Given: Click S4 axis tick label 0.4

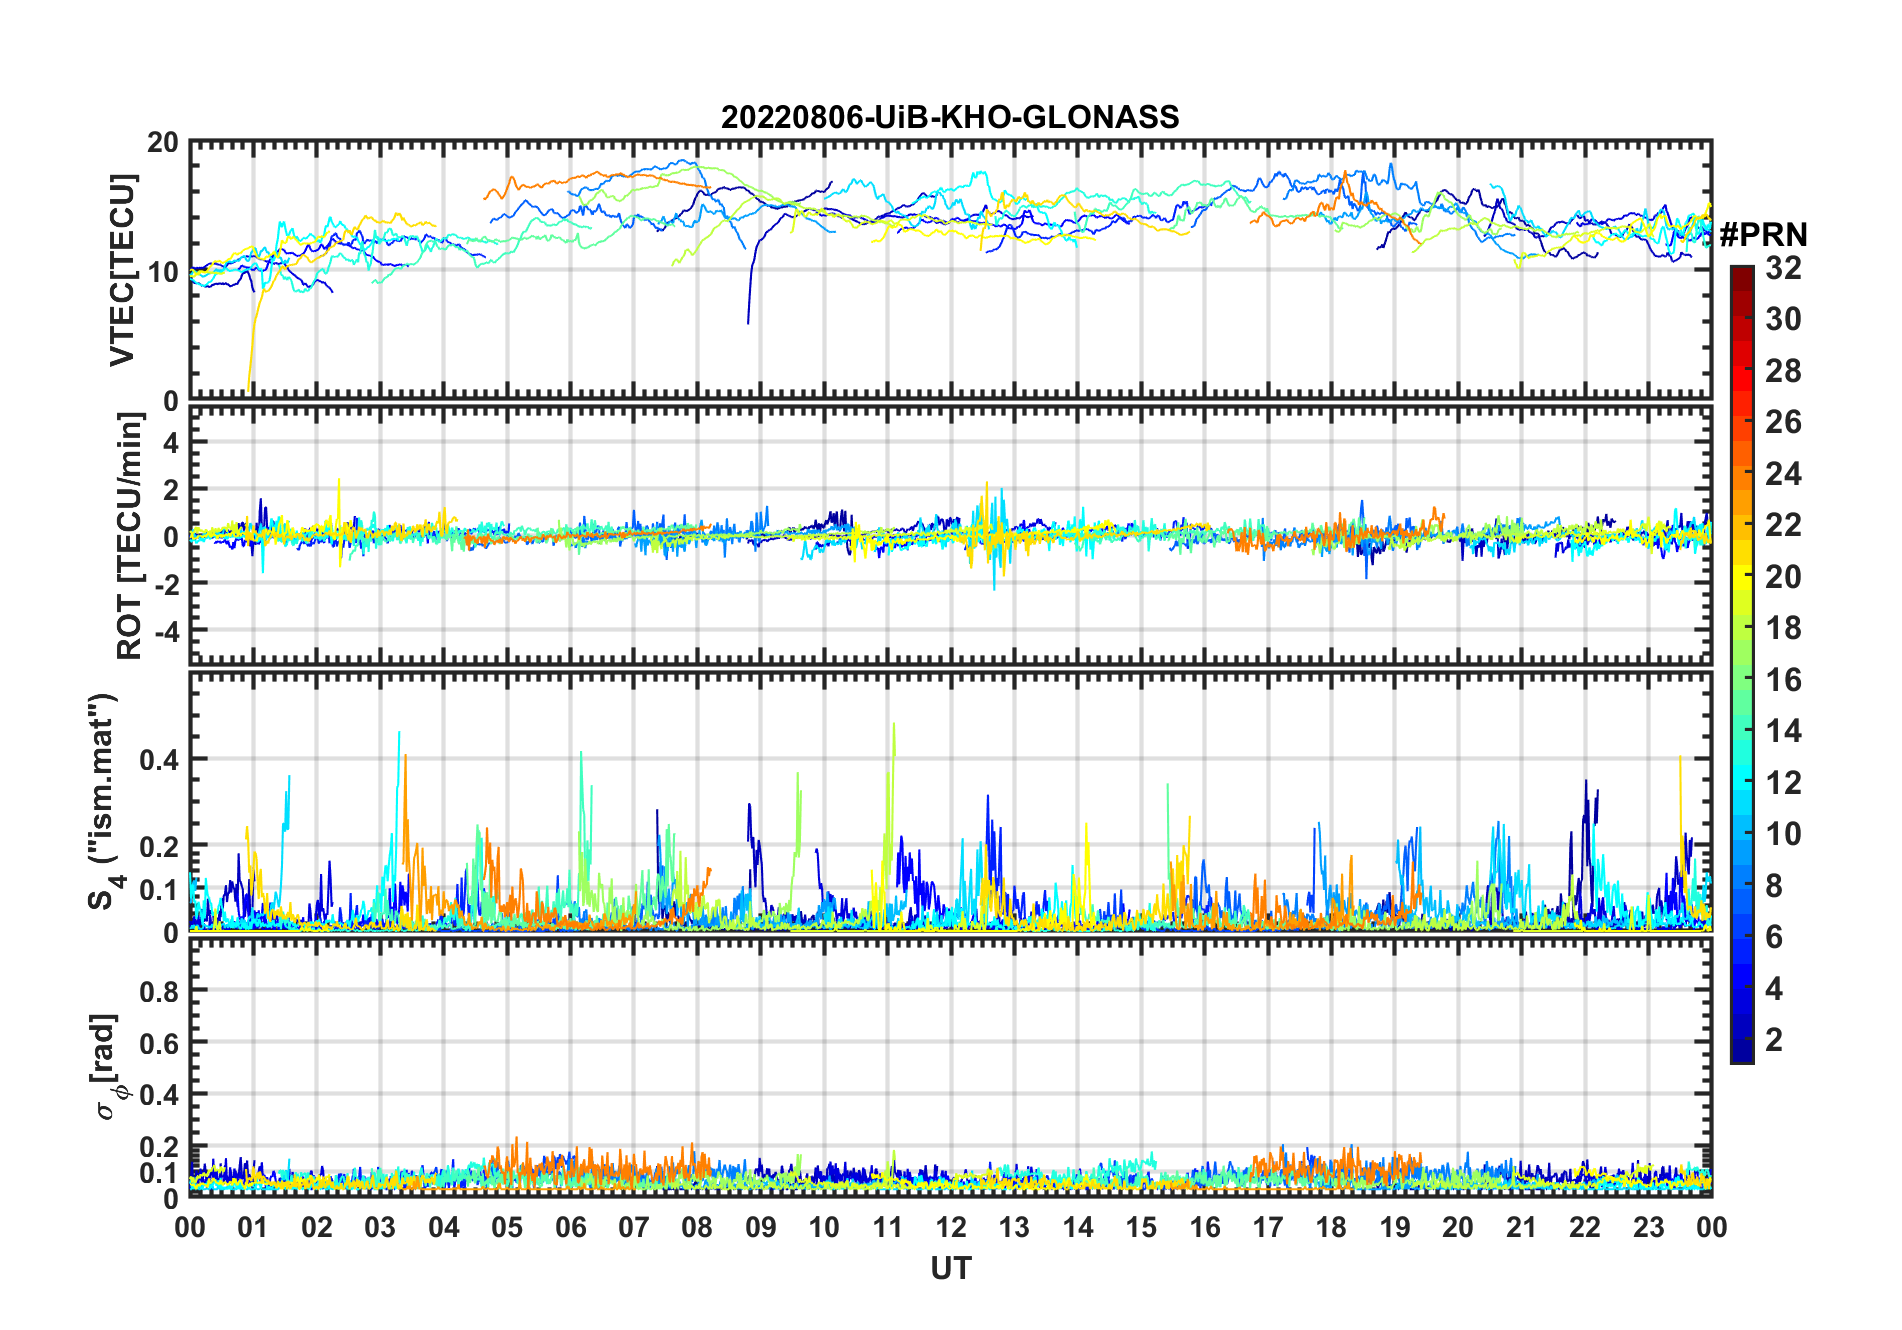Looking at the screenshot, I should [x=159, y=759].
